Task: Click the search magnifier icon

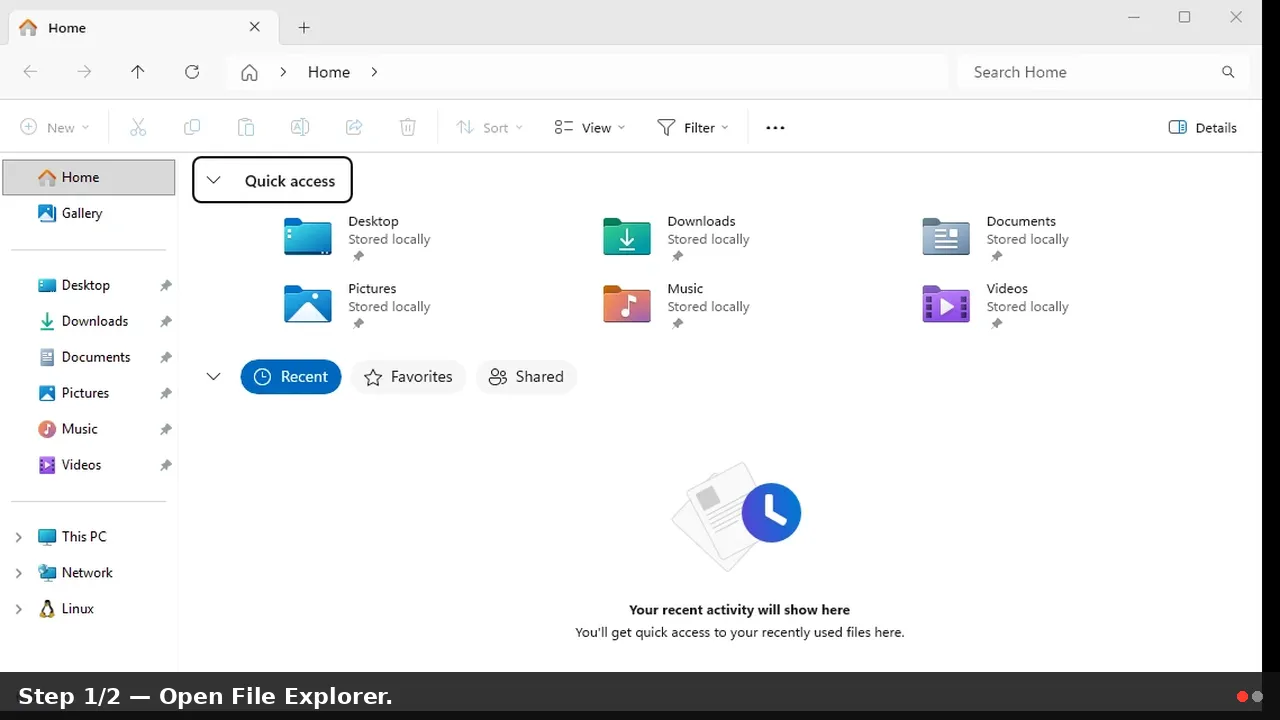Action: coord(1228,72)
